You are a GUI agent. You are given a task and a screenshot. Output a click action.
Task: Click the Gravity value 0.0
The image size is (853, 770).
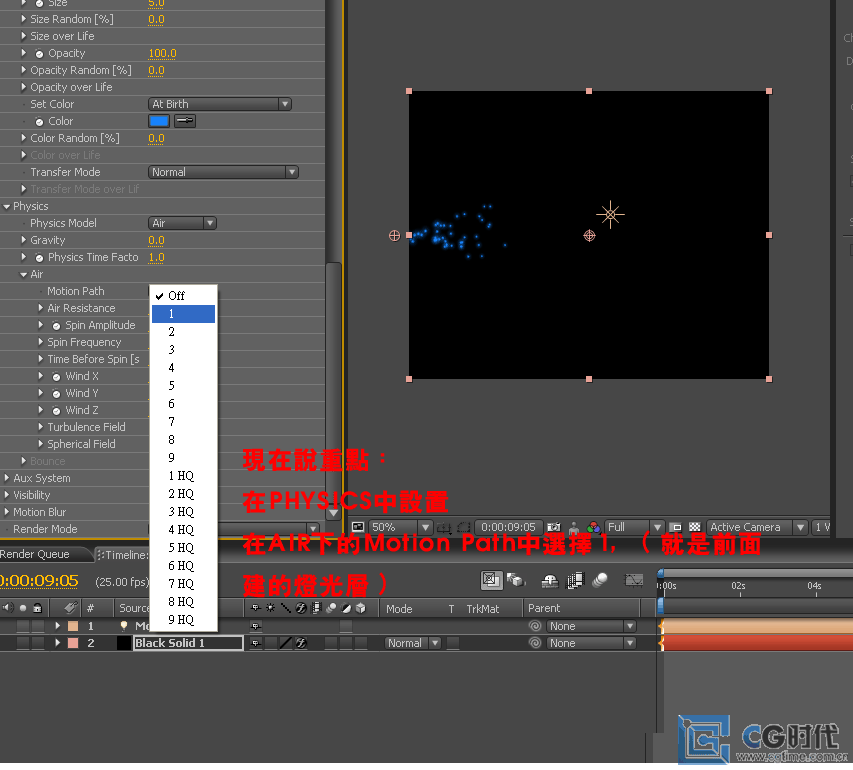point(156,240)
